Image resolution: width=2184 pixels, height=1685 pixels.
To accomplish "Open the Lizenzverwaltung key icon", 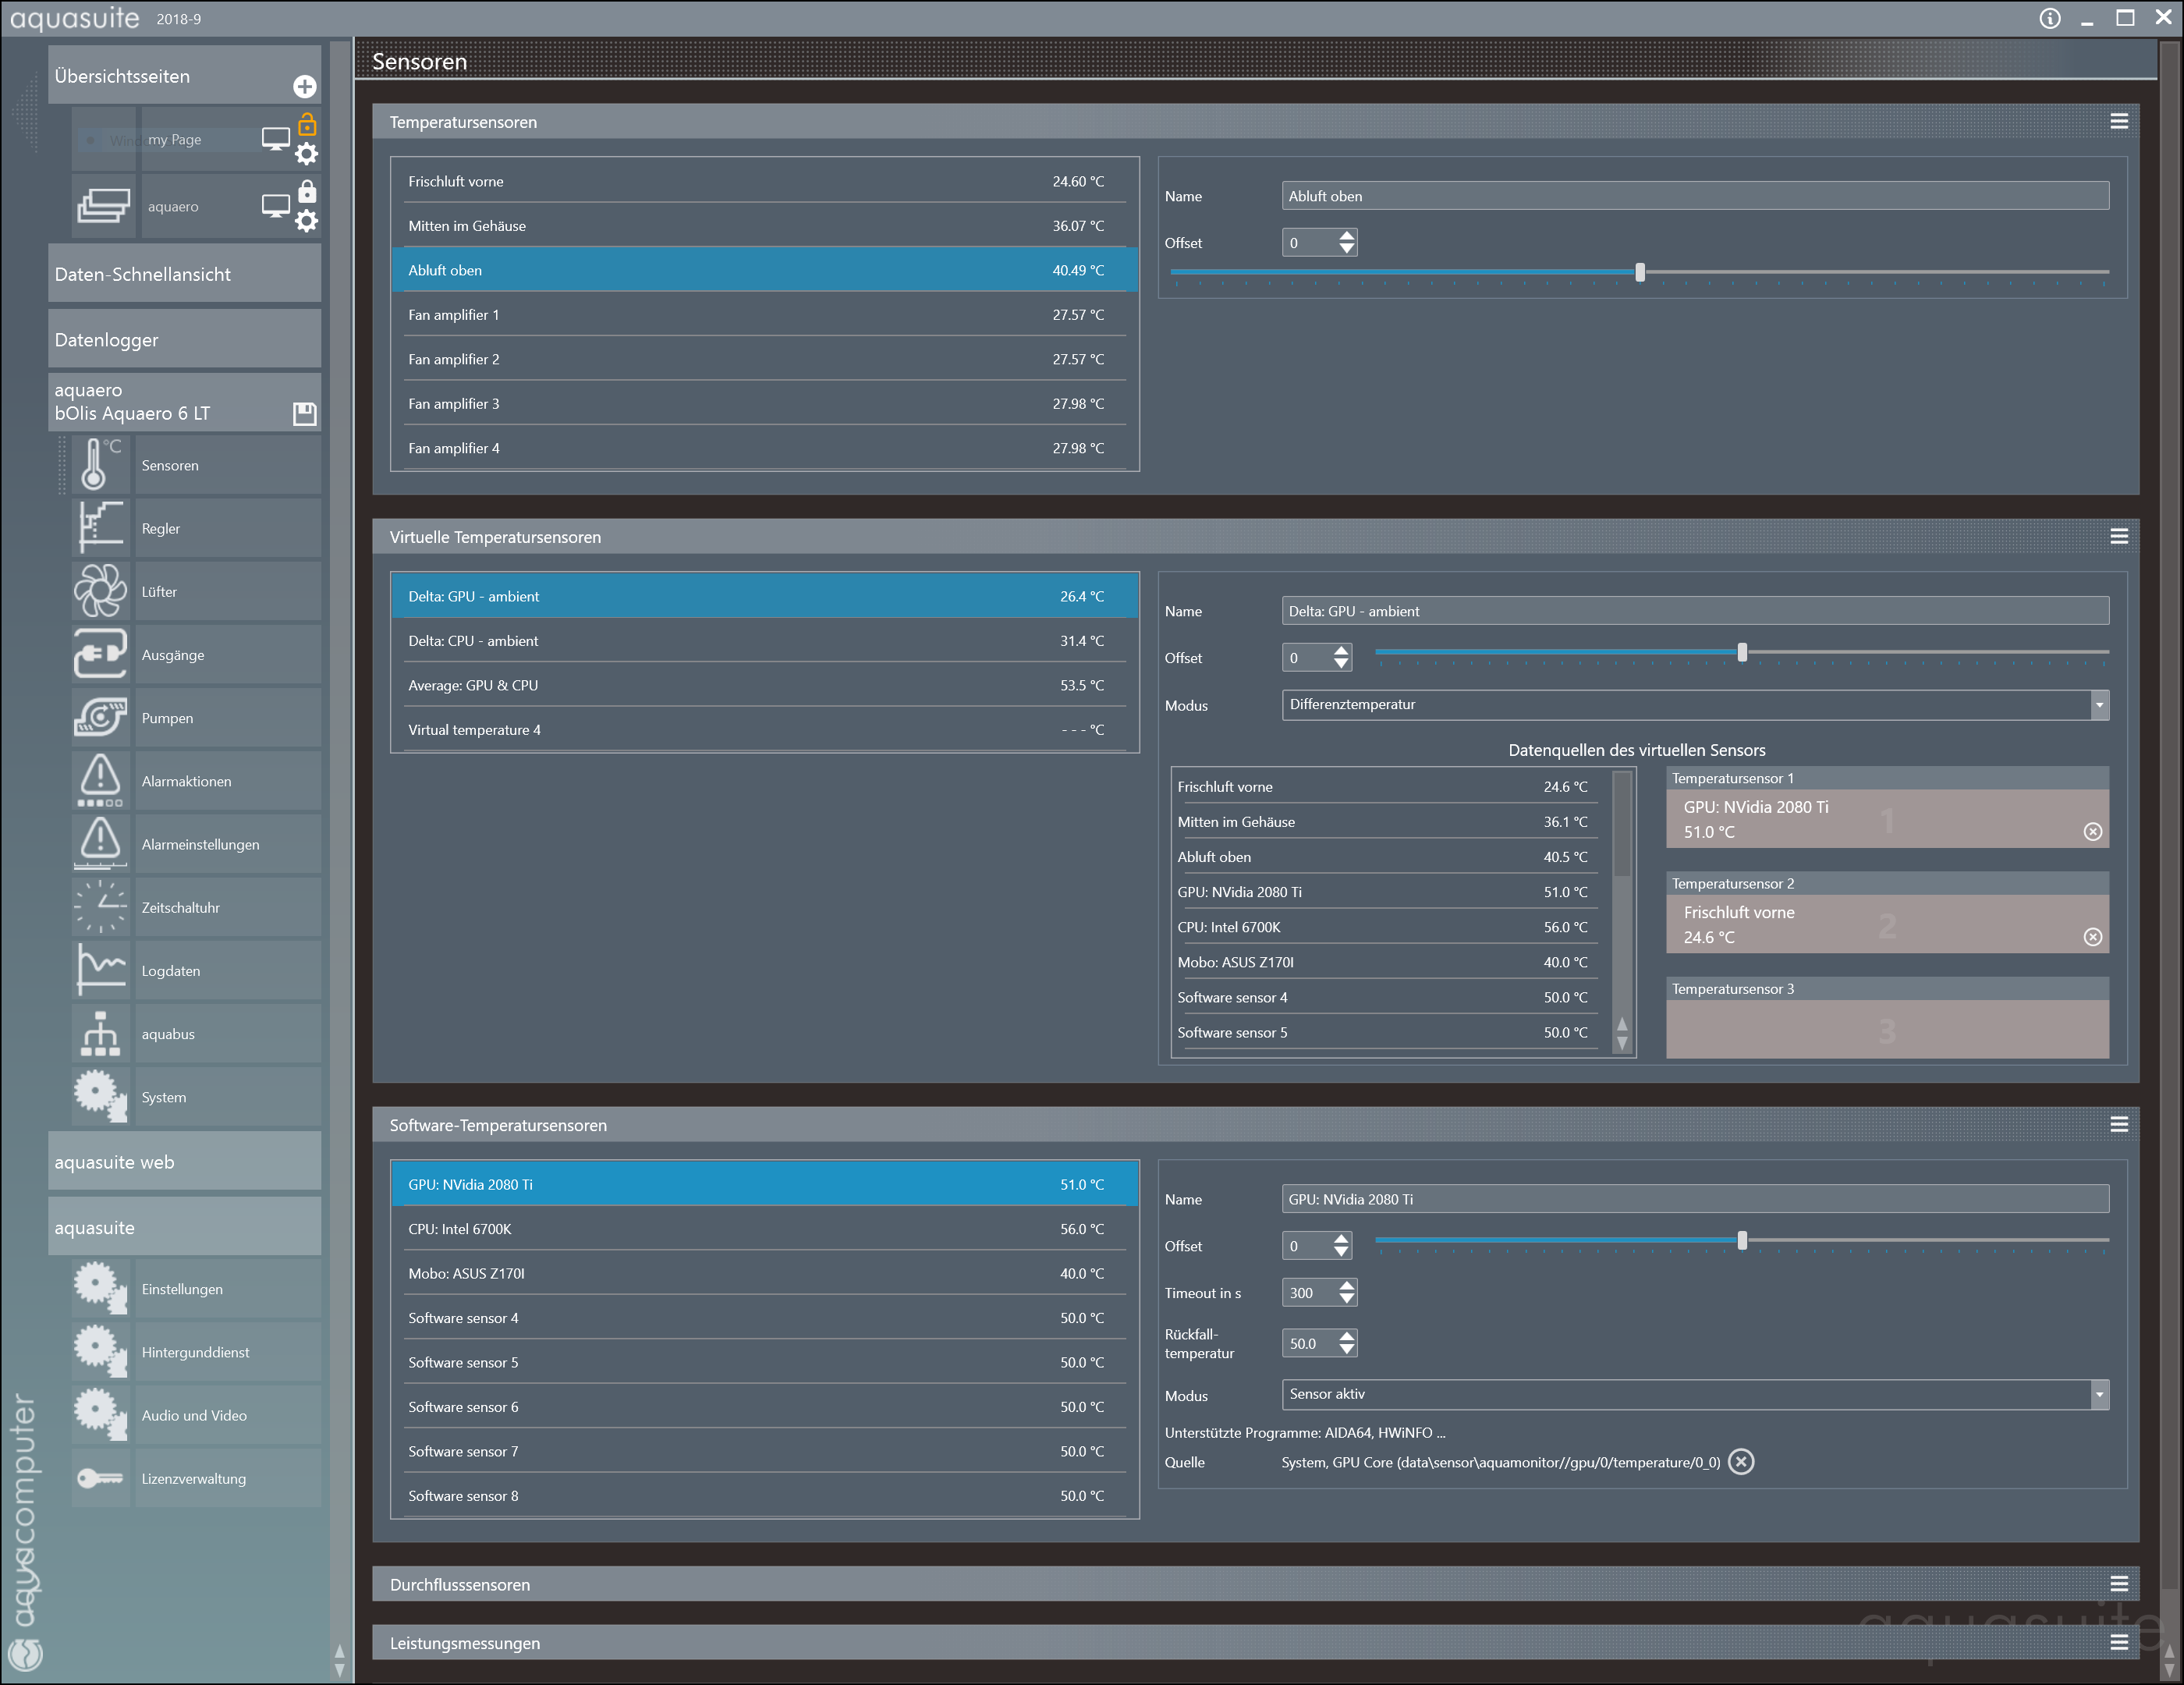I will pyautogui.click(x=100, y=1478).
